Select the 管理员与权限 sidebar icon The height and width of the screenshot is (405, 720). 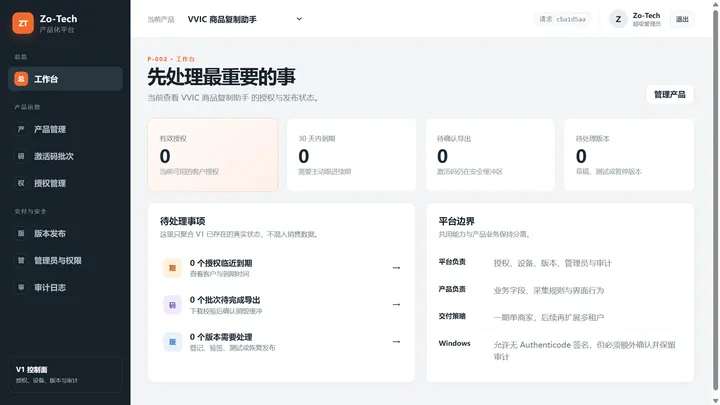(21, 260)
